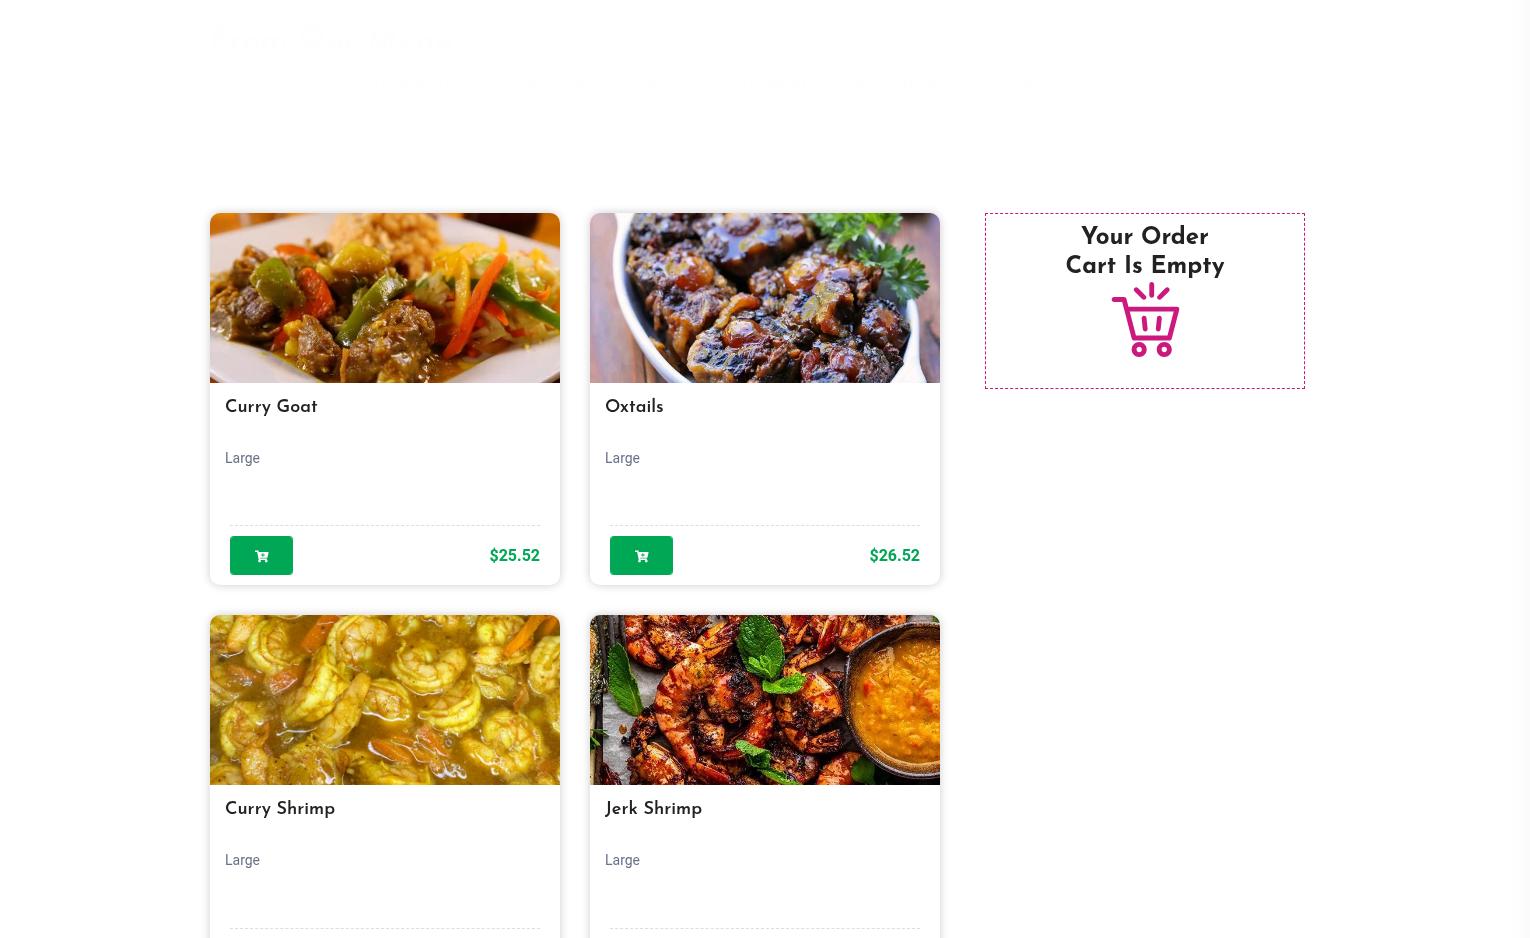The width and height of the screenshot is (1530, 938).
Task: Click the $25.52 Curry Goat price
Action: [514, 555]
